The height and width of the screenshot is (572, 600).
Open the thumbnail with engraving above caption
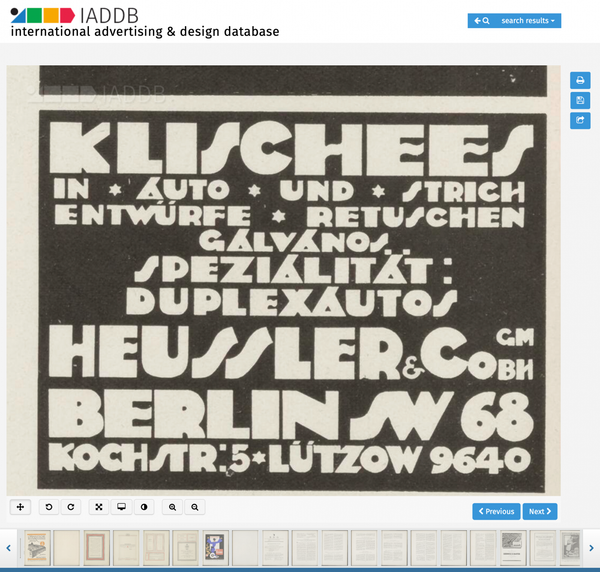coord(513,548)
